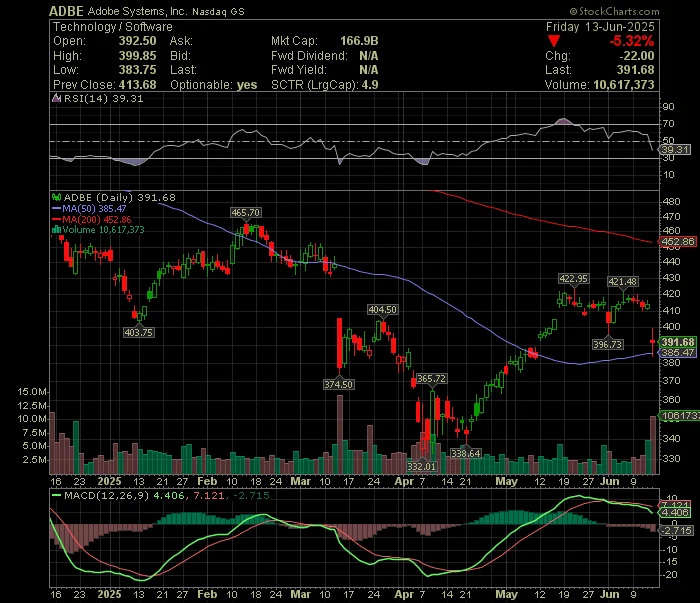700x603 pixels.
Task: Click the 'Nasdaq GS' exchange label
Action: (x=218, y=12)
